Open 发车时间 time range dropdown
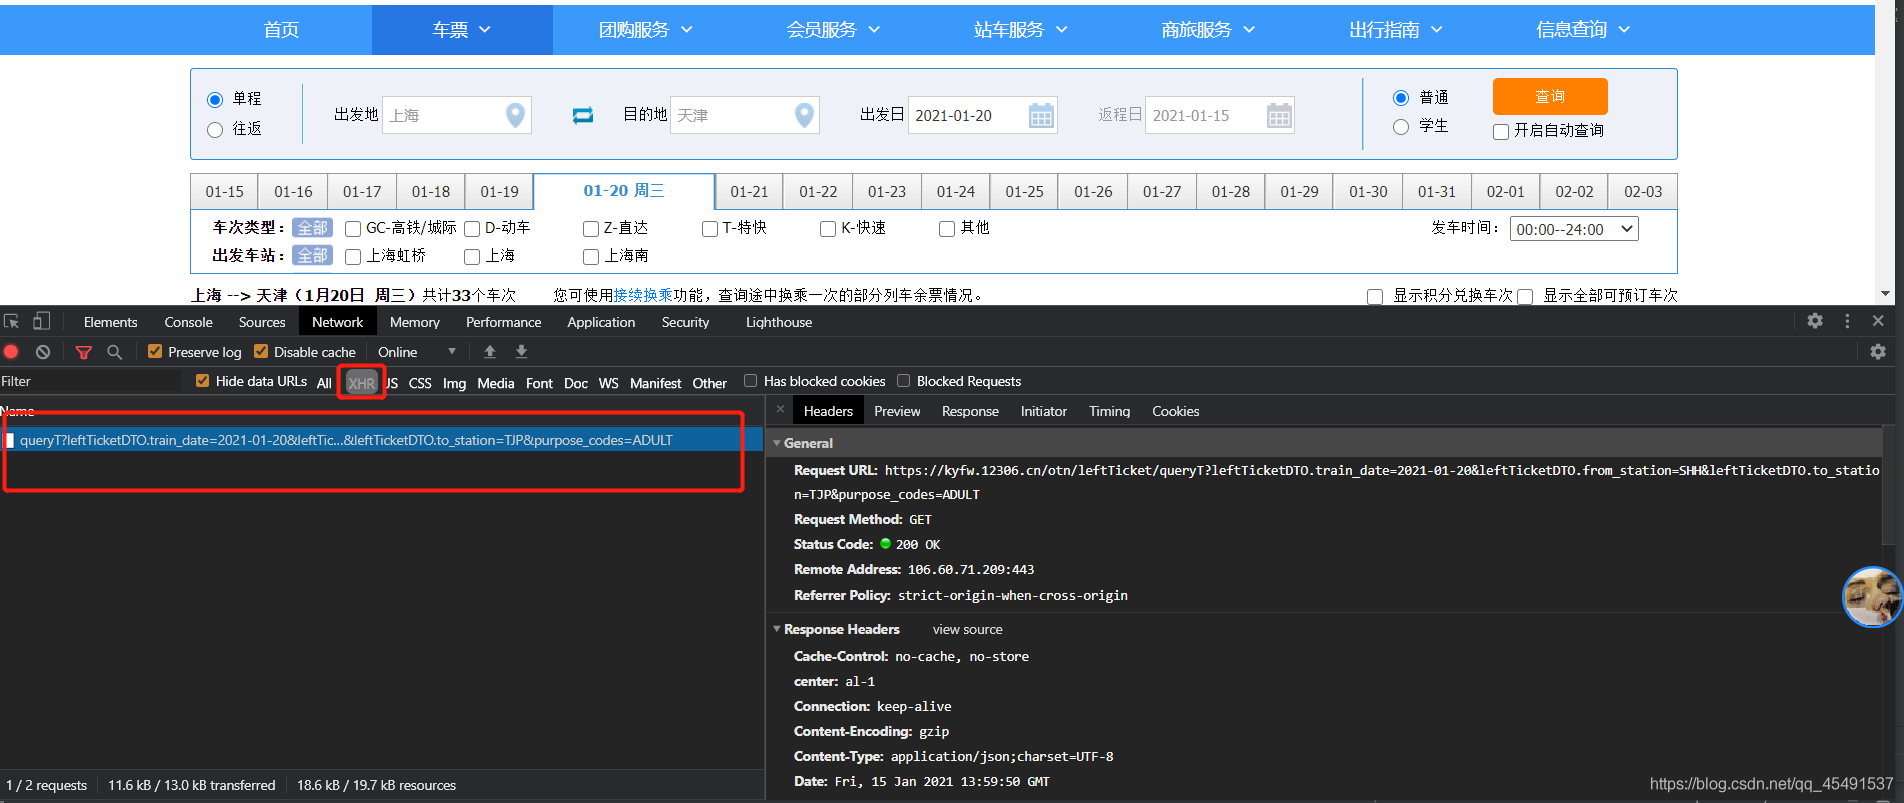 click(x=1574, y=229)
